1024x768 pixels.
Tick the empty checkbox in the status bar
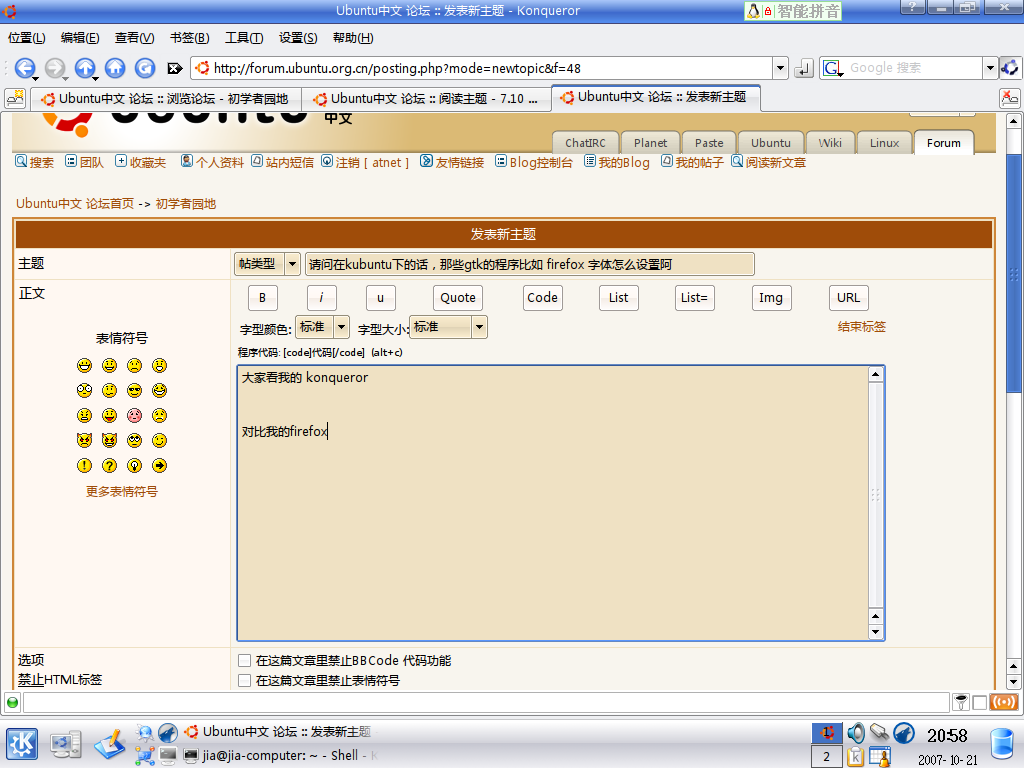click(x=980, y=703)
